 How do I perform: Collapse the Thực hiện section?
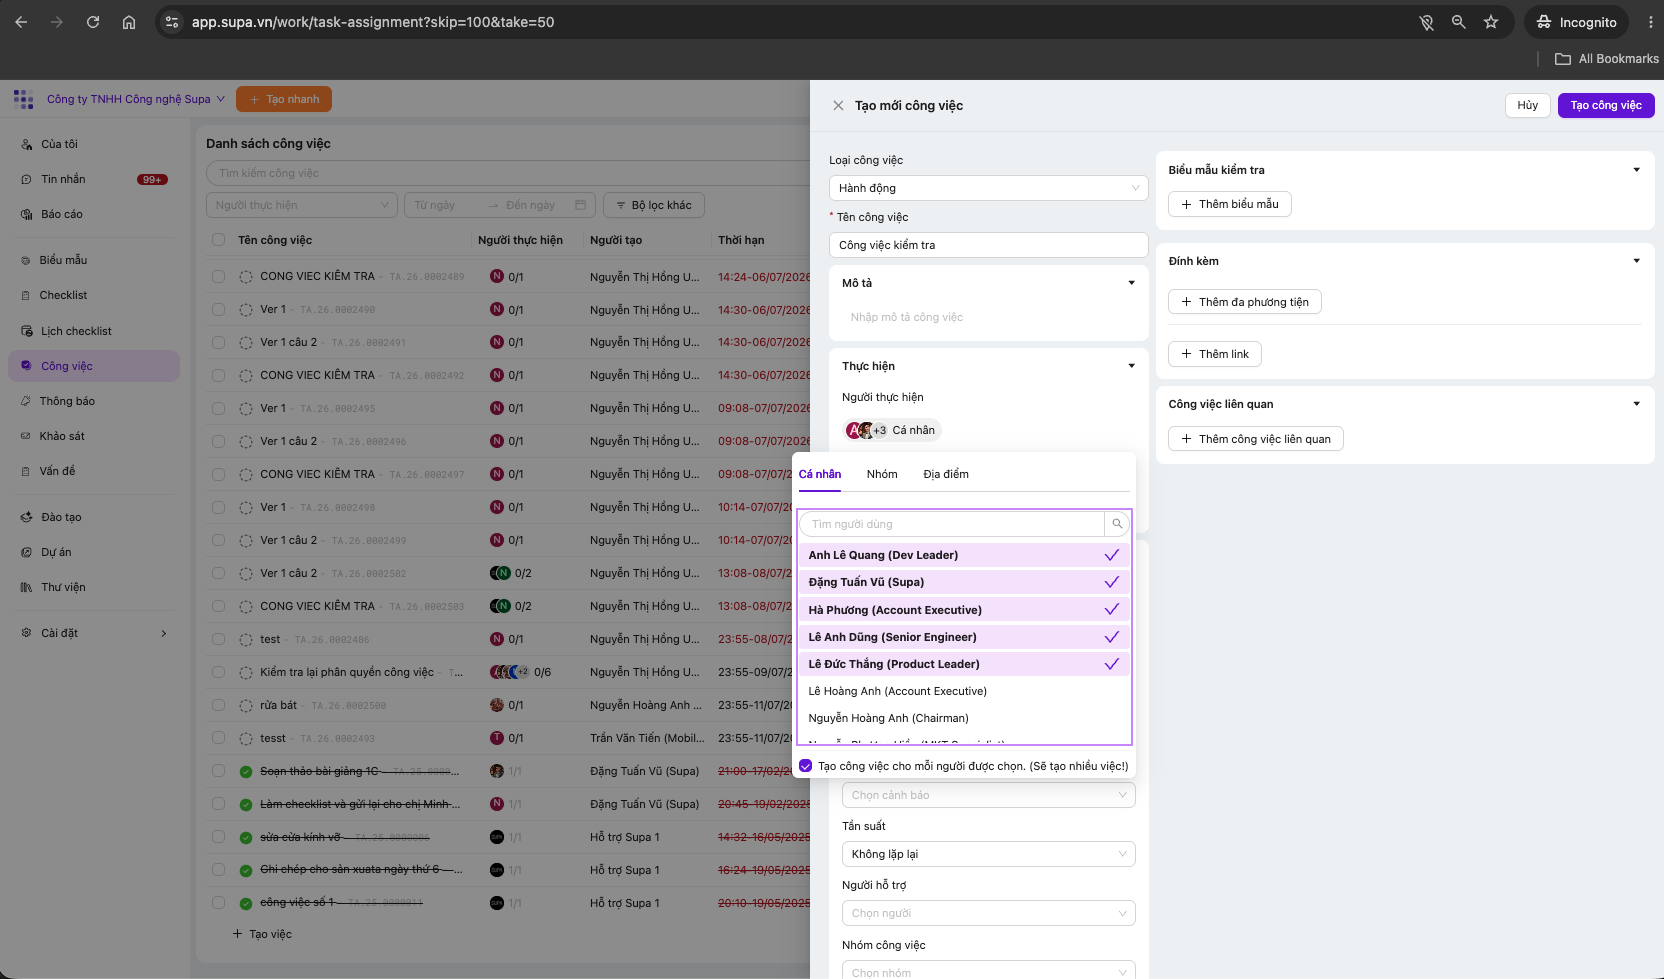pos(1131,366)
